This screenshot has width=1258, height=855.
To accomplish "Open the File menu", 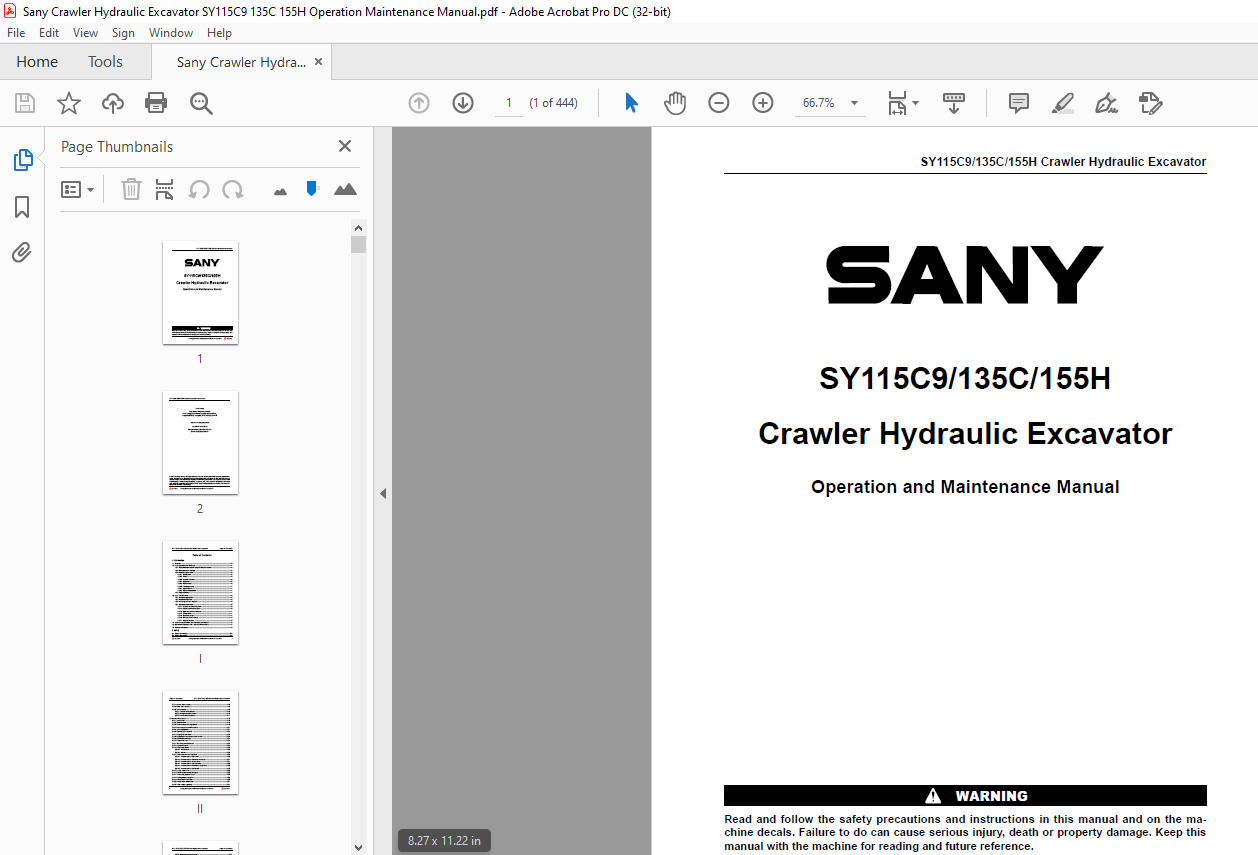I will (16, 33).
